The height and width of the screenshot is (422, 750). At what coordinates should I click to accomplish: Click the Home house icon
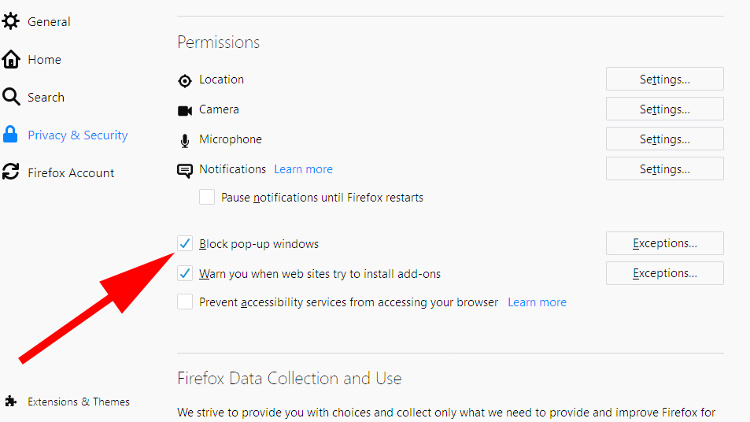11,59
